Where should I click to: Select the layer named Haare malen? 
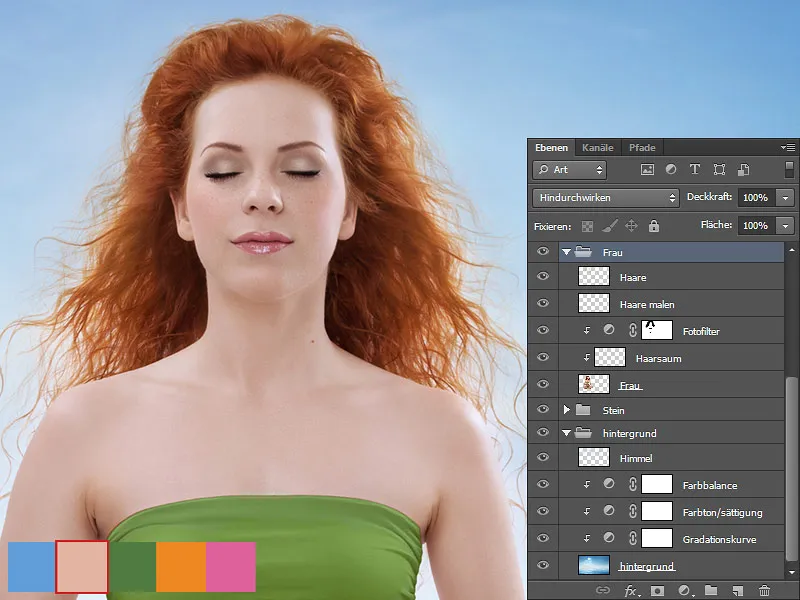coord(647,305)
